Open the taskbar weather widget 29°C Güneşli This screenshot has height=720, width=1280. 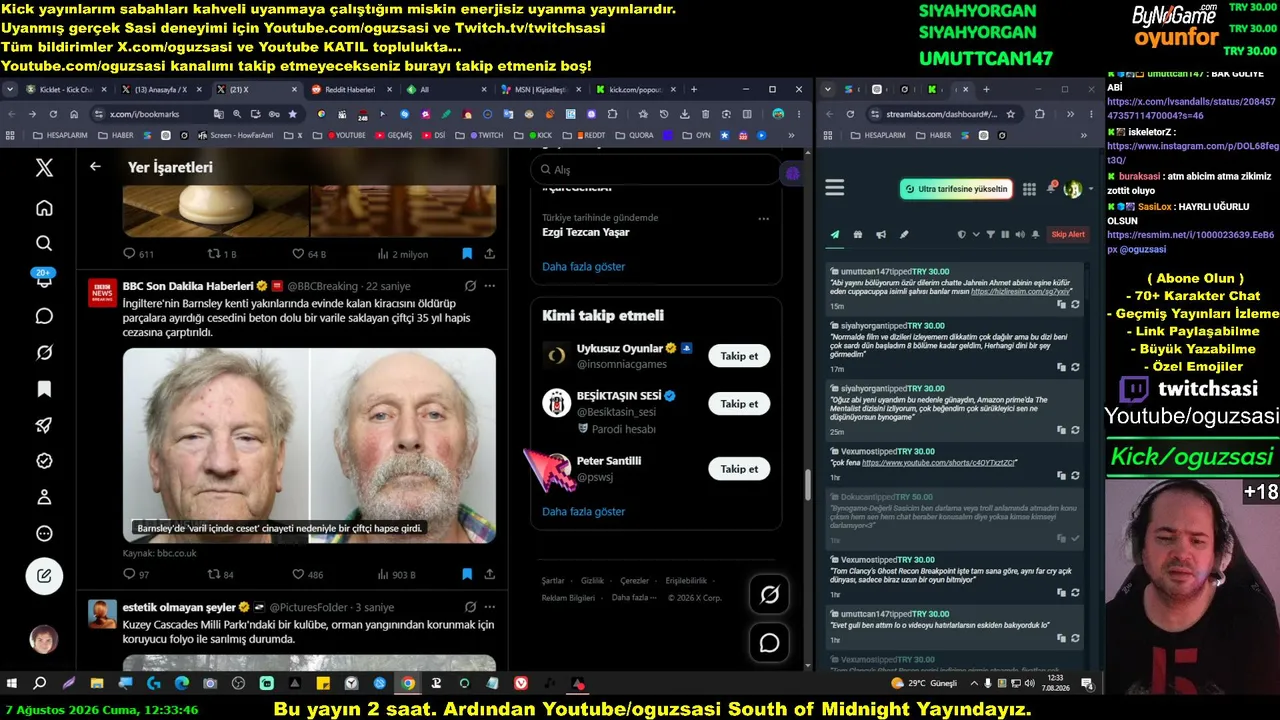pos(923,684)
